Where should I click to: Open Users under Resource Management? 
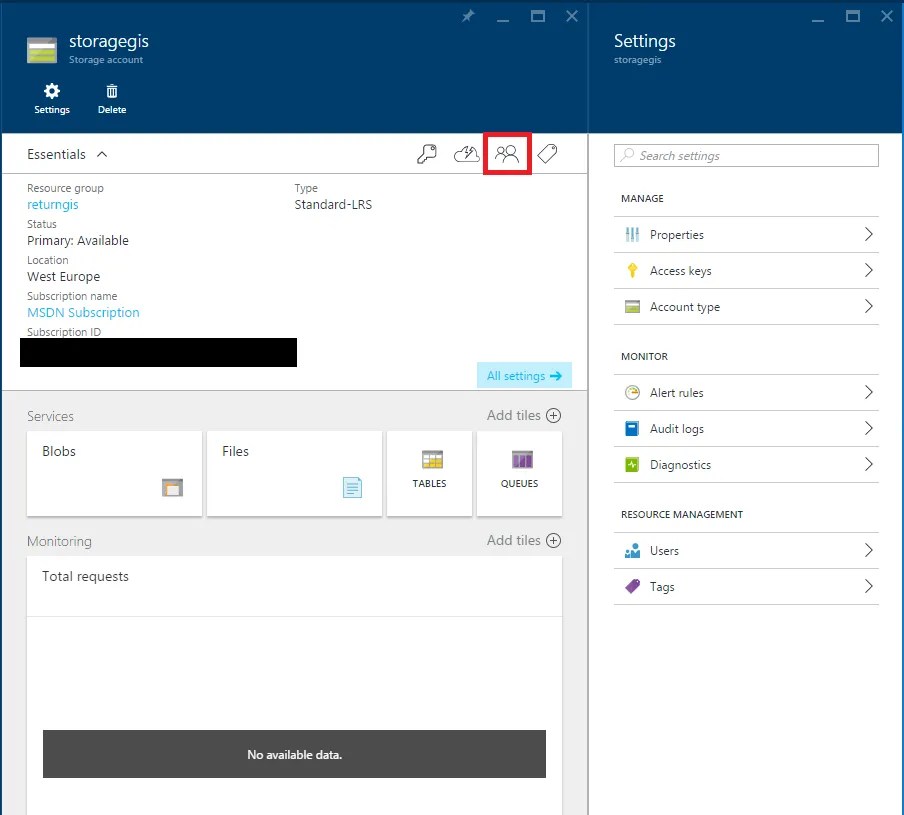coord(746,550)
